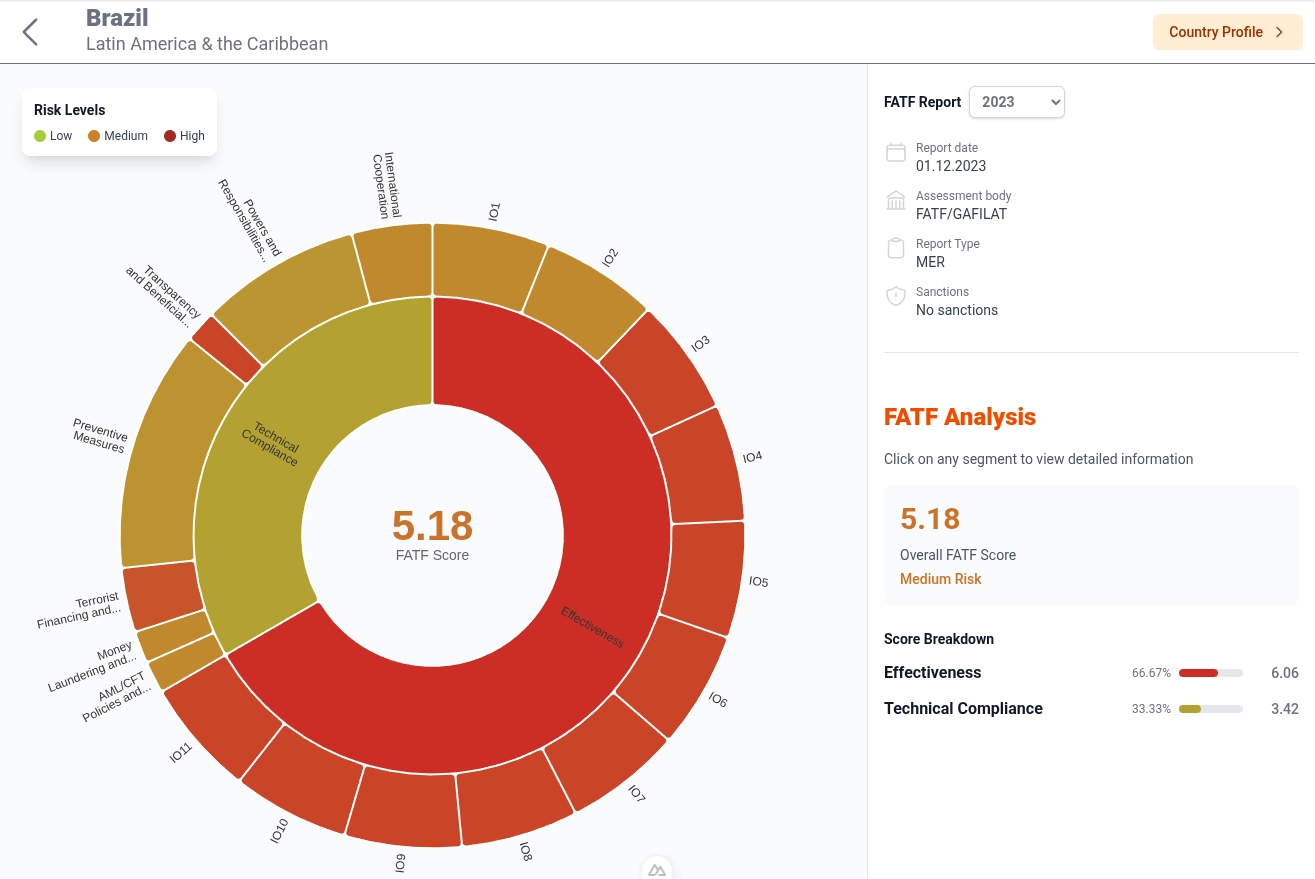Open the FATF Report year dropdown
This screenshot has width=1315, height=879.
[1016, 102]
